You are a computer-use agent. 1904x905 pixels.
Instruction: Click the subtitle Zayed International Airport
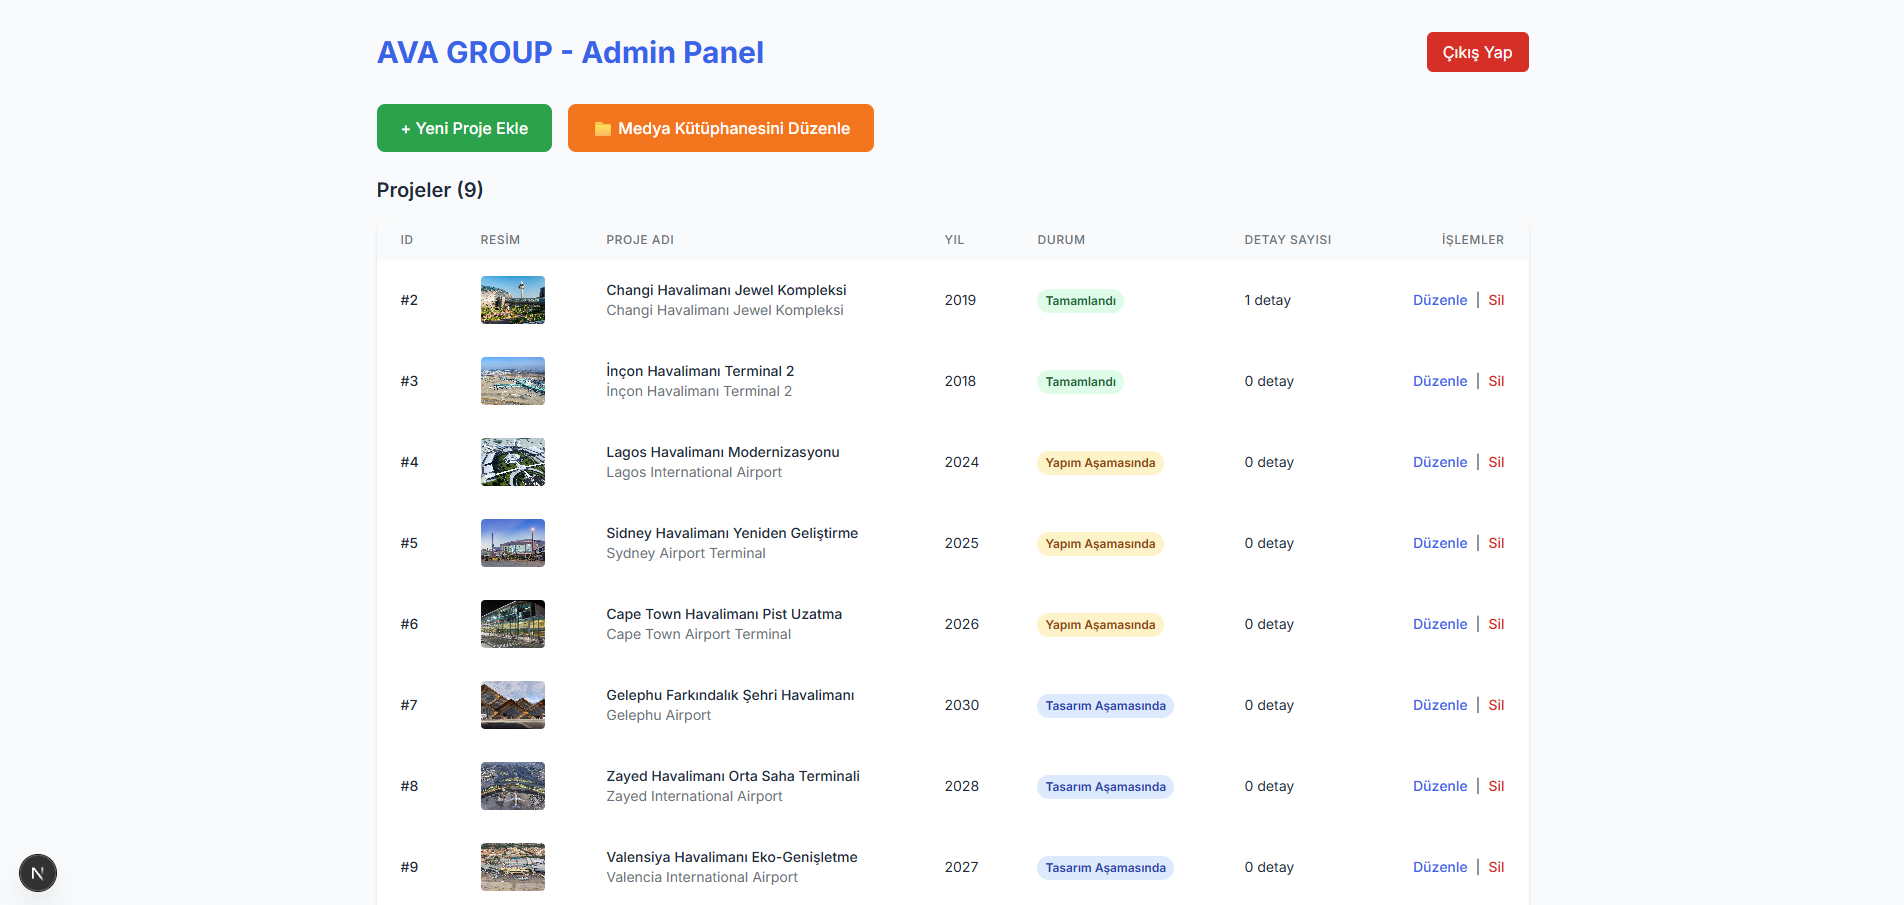point(694,796)
